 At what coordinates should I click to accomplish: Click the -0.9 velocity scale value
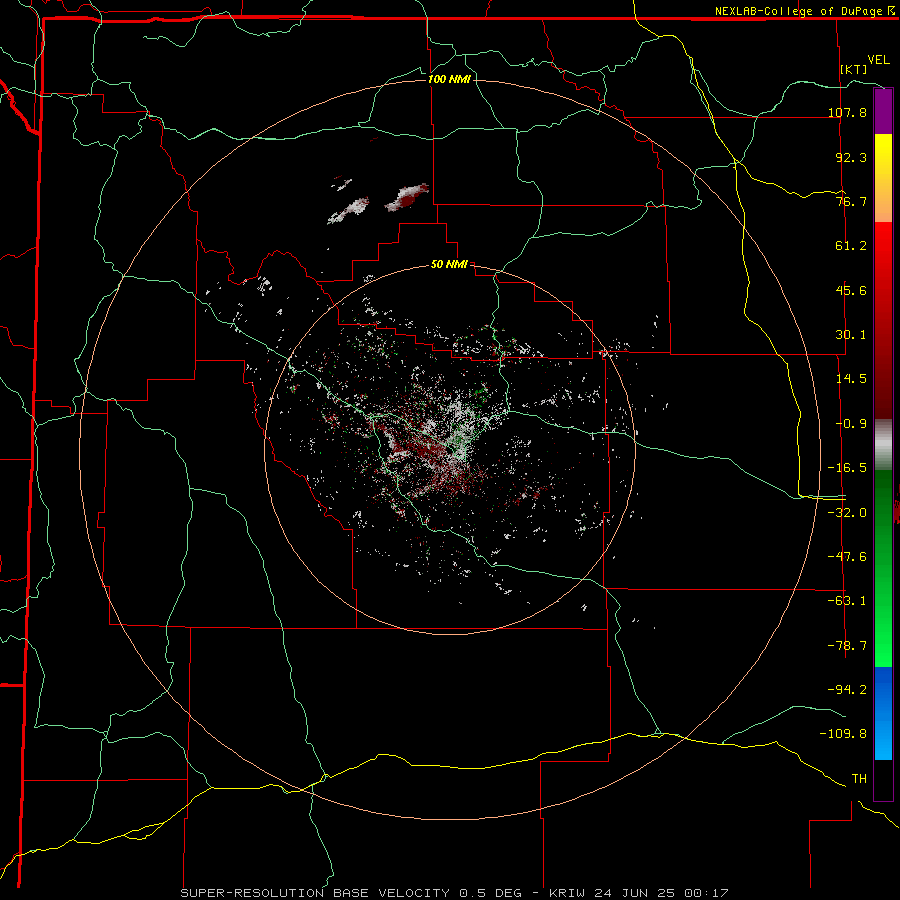[851, 424]
